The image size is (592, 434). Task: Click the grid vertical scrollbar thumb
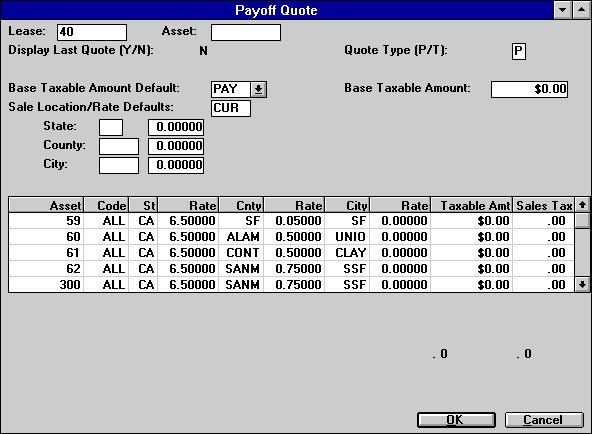[x=582, y=220]
